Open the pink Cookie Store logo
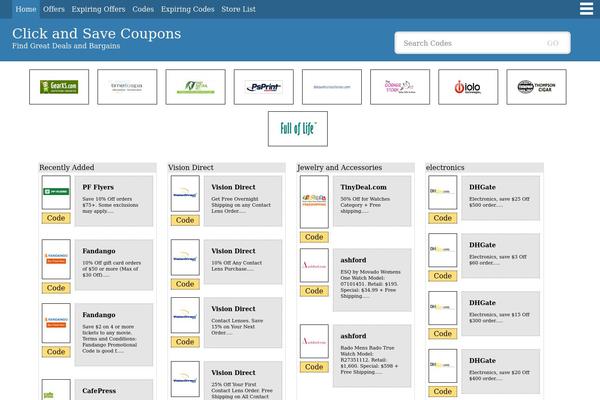The width and height of the screenshot is (600, 400). point(400,87)
